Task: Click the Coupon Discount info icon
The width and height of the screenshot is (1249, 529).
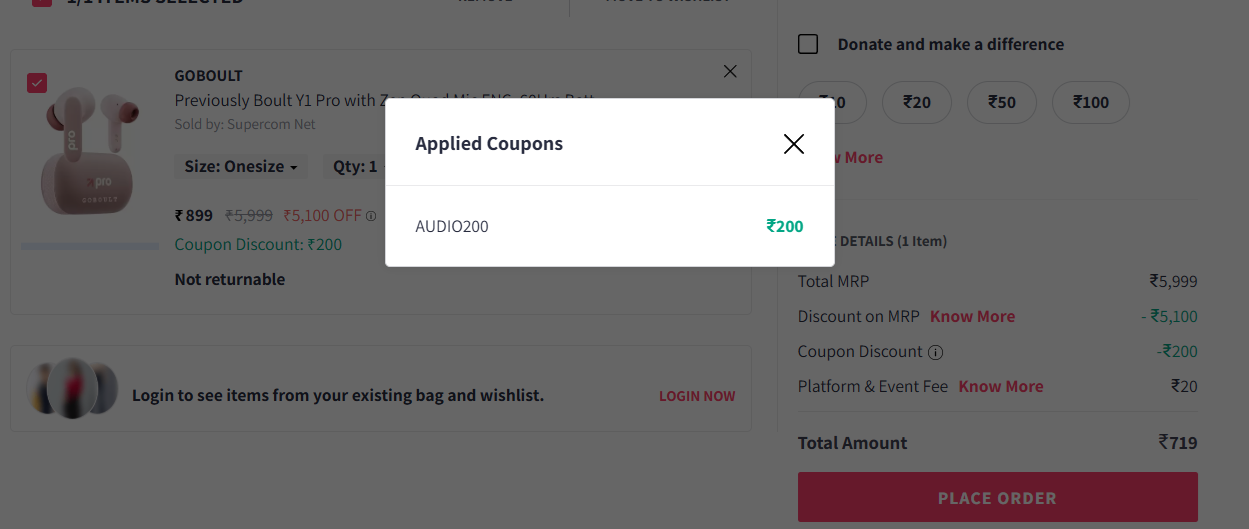Action: [x=936, y=352]
